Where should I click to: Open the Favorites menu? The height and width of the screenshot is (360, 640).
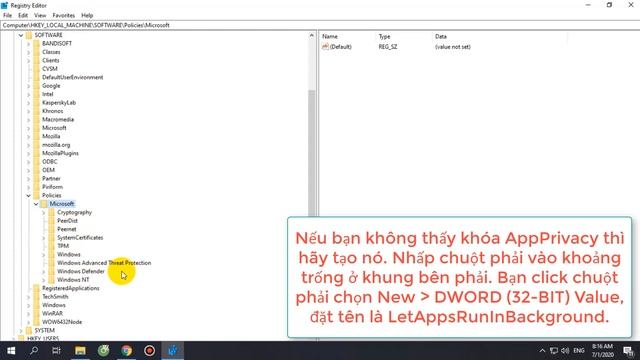tap(64, 16)
